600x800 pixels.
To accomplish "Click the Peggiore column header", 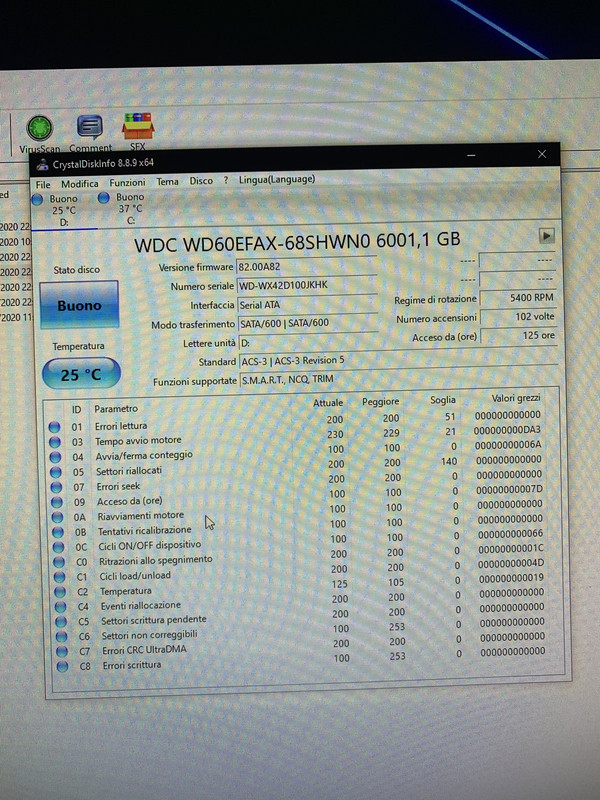I will (381, 402).
